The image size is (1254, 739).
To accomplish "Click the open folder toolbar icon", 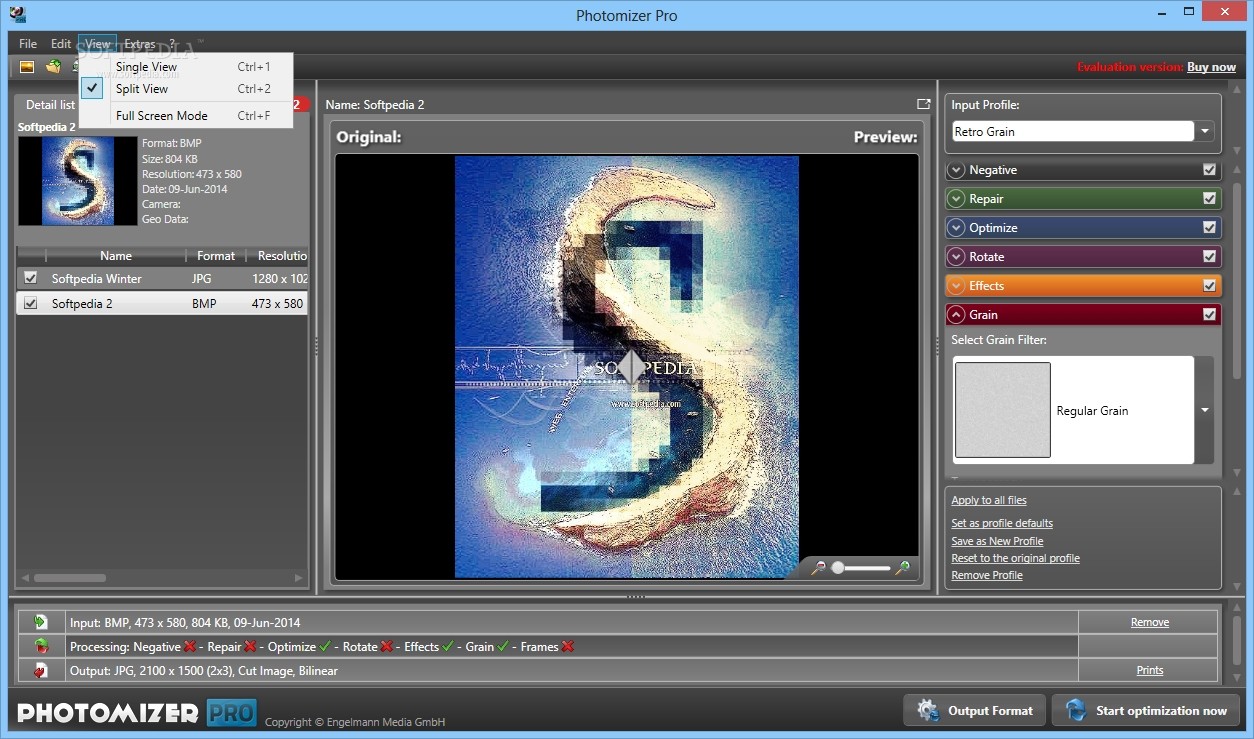I will coord(54,67).
